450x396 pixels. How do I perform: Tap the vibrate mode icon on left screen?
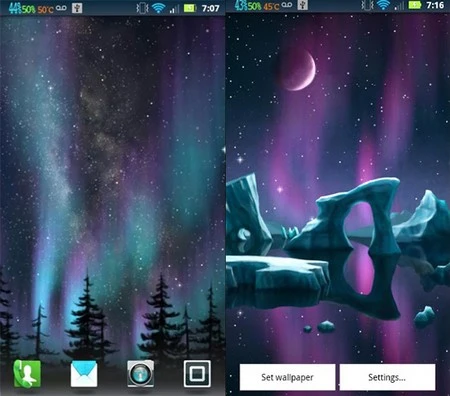tap(142, 8)
